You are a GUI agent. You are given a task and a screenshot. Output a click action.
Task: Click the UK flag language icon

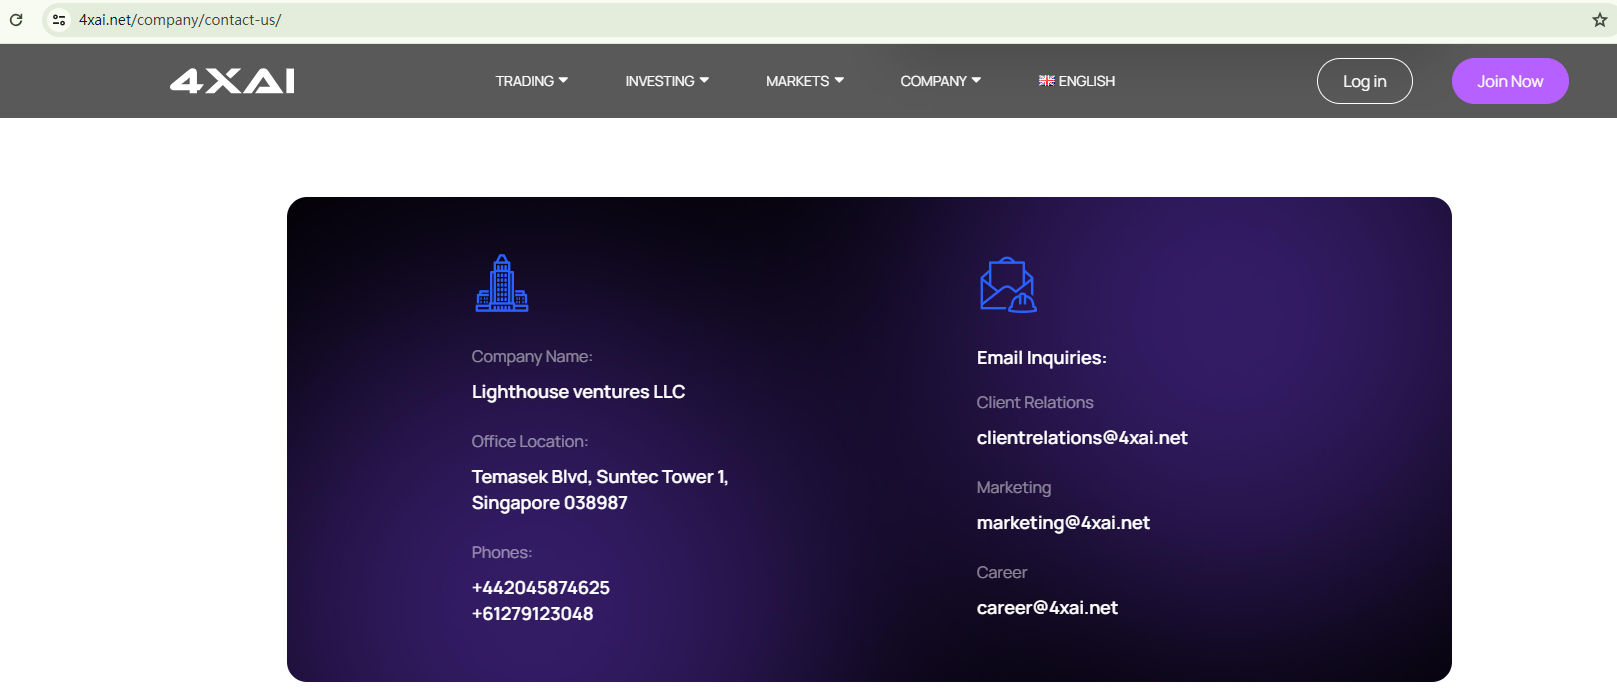click(x=1046, y=81)
